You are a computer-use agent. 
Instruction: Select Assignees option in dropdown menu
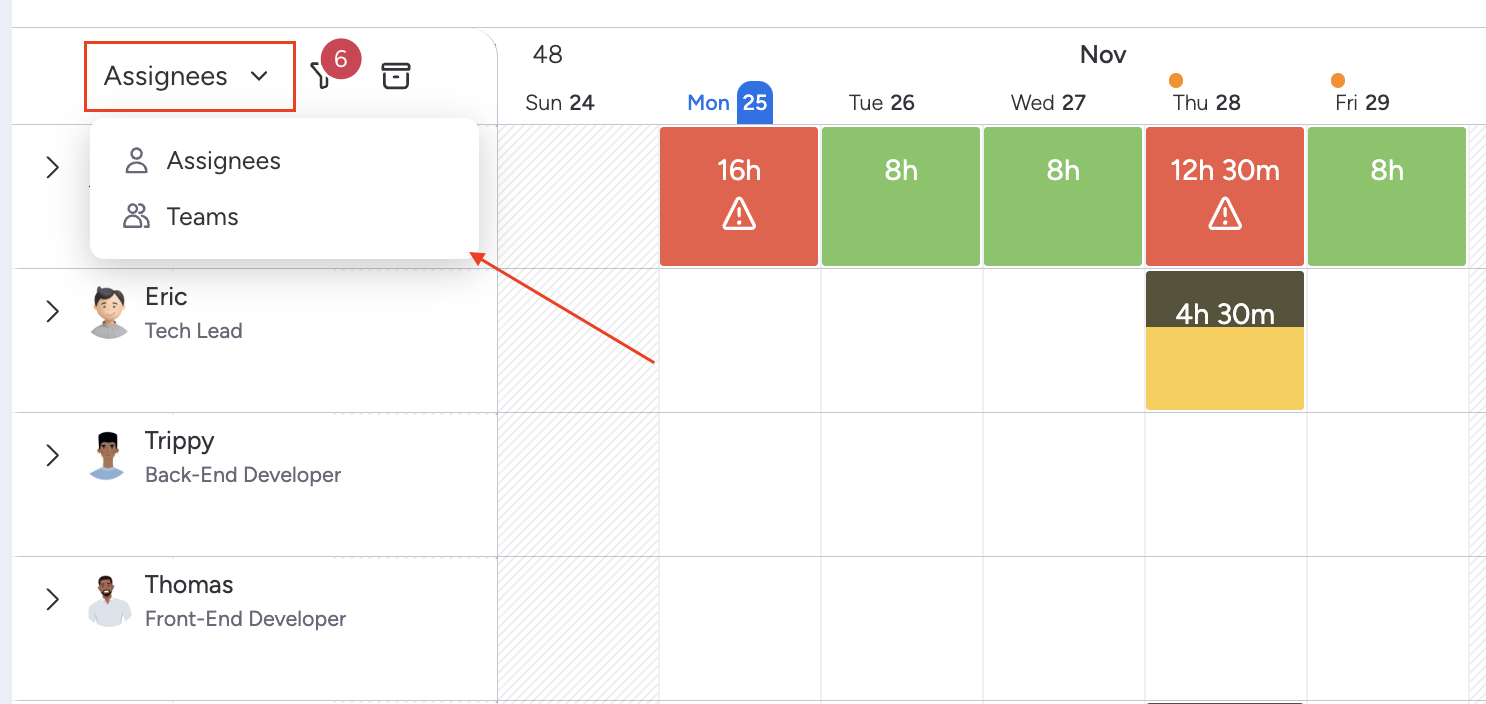click(x=223, y=161)
